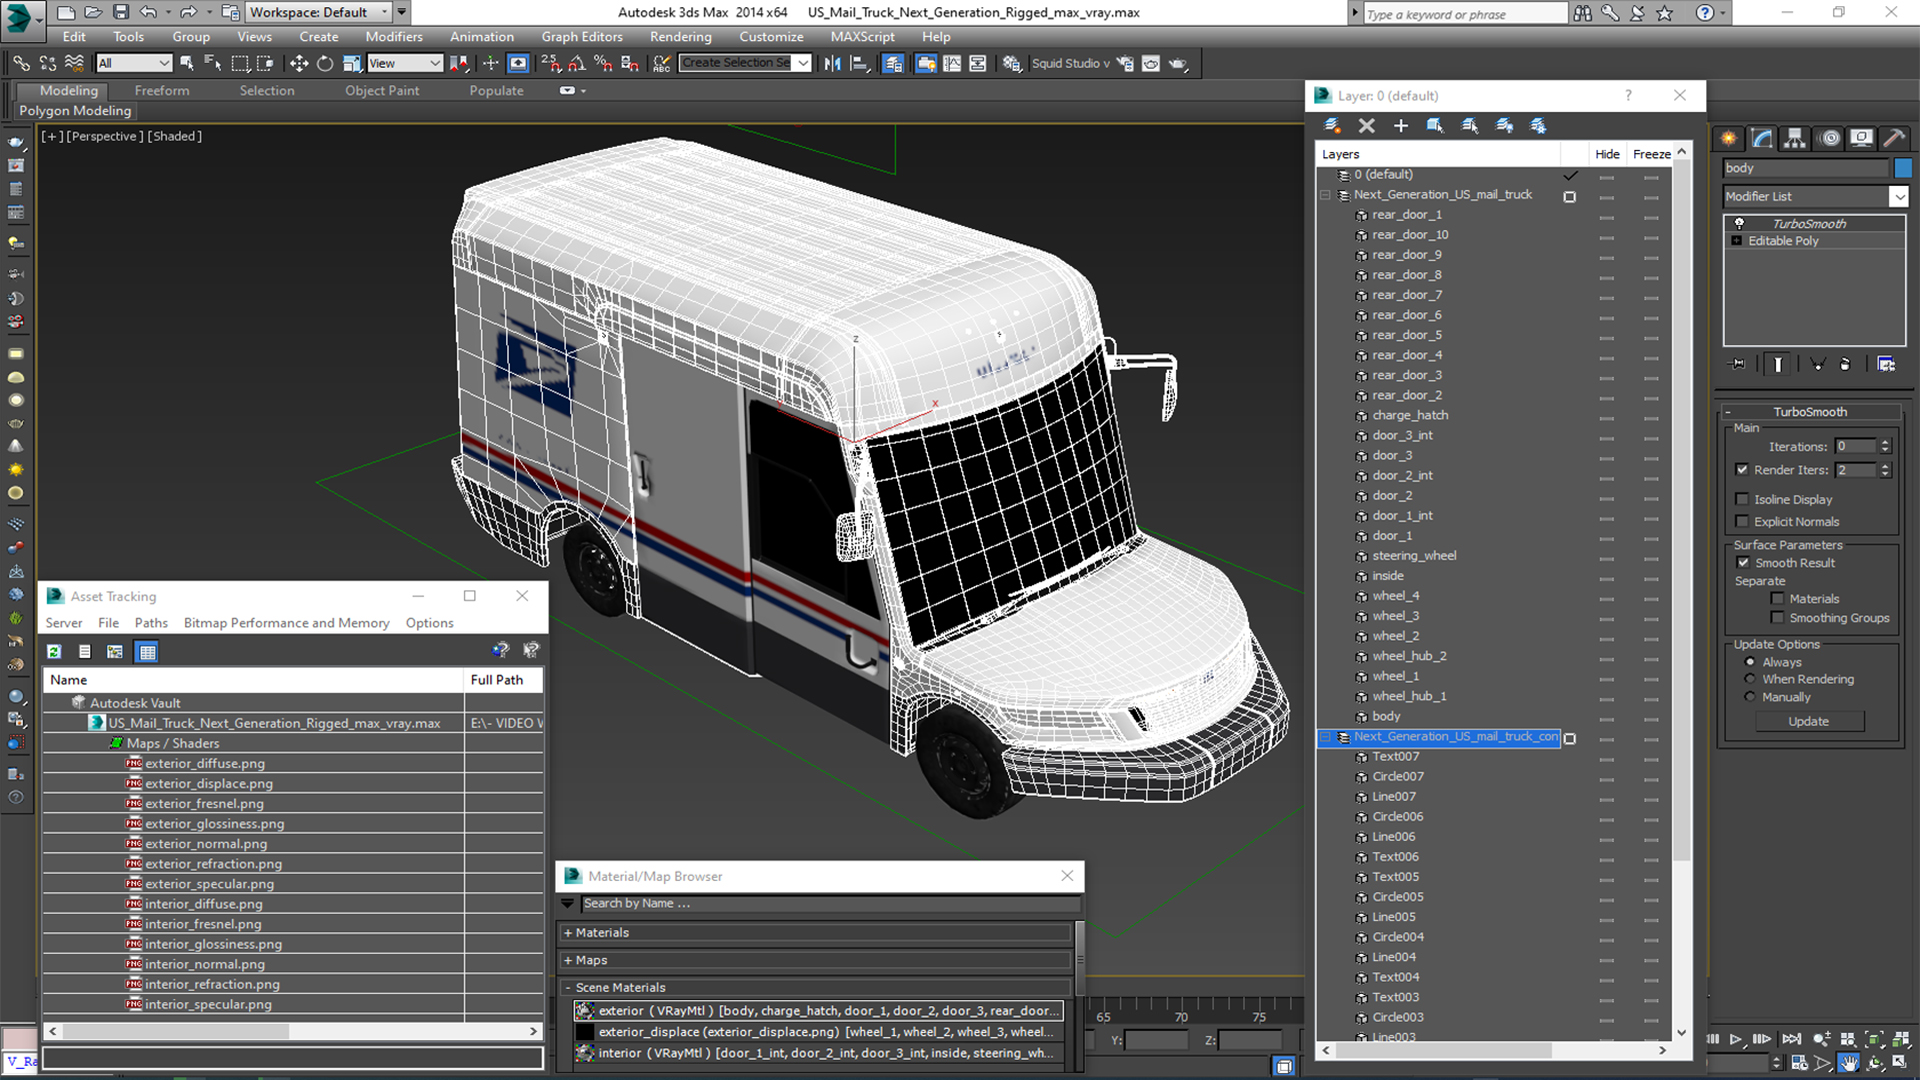1920x1080 pixels.
Task: Click the Delete layer X icon
Action: coord(1366,125)
